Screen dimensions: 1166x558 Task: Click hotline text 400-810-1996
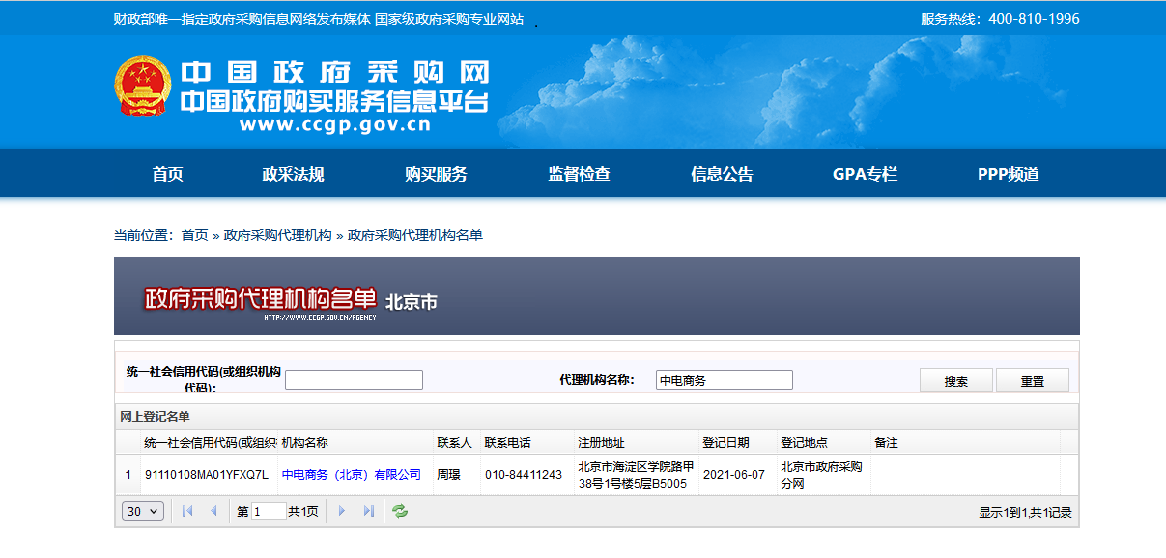pyautogui.click(x=1034, y=19)
